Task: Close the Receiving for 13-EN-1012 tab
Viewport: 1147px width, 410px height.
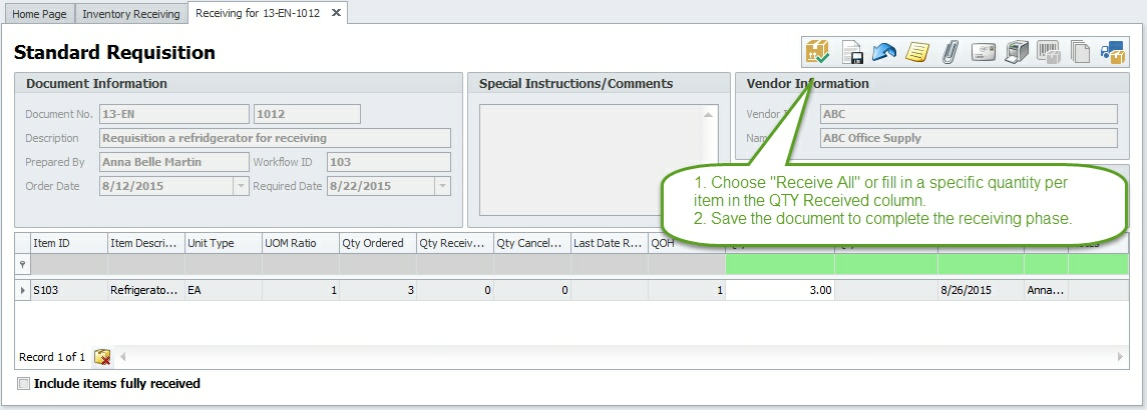Action: tap(336, 13)
